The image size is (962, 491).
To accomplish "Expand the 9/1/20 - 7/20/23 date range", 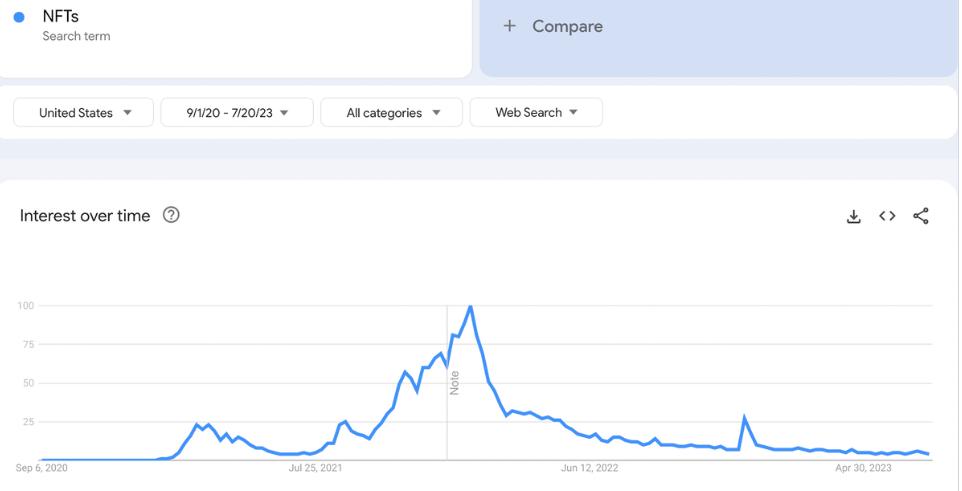I will pyautogui.click(x=237, y=113).
